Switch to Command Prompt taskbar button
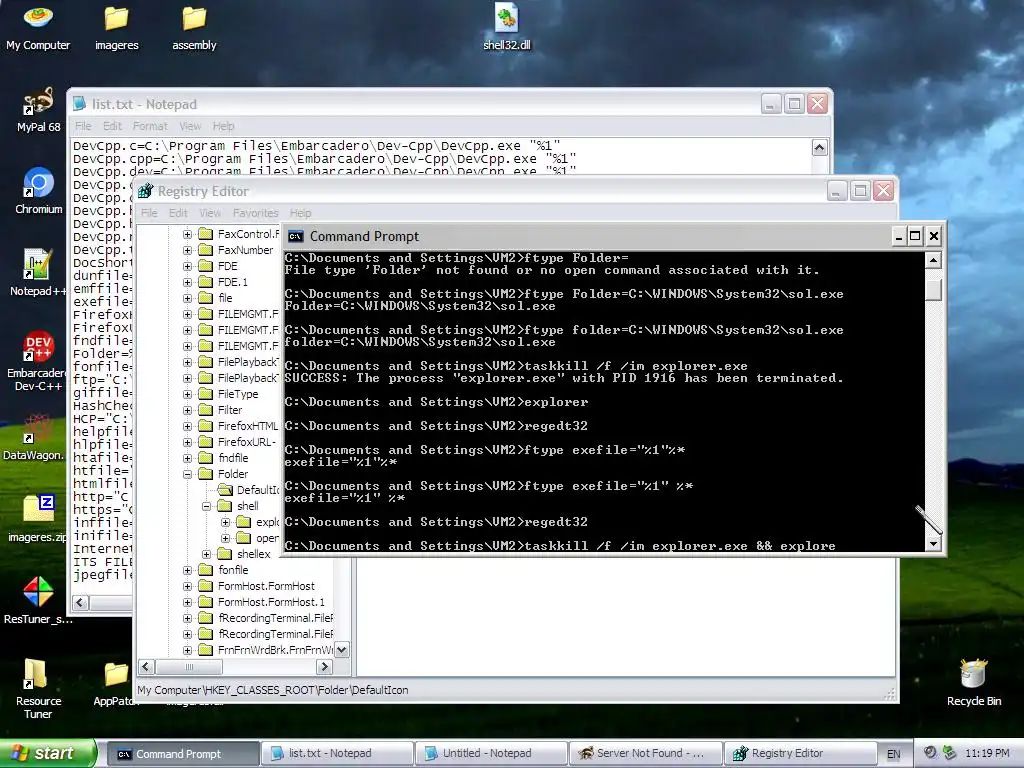 coord(182,754)
